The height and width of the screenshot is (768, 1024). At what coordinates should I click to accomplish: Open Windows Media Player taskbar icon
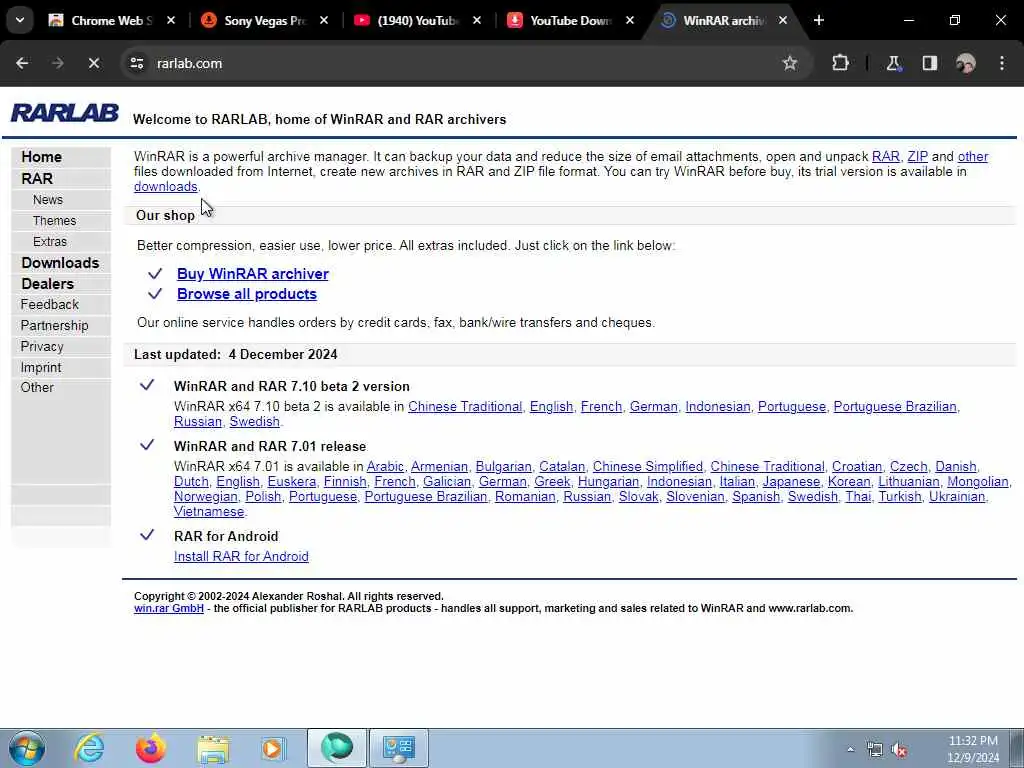coord(274,748)
